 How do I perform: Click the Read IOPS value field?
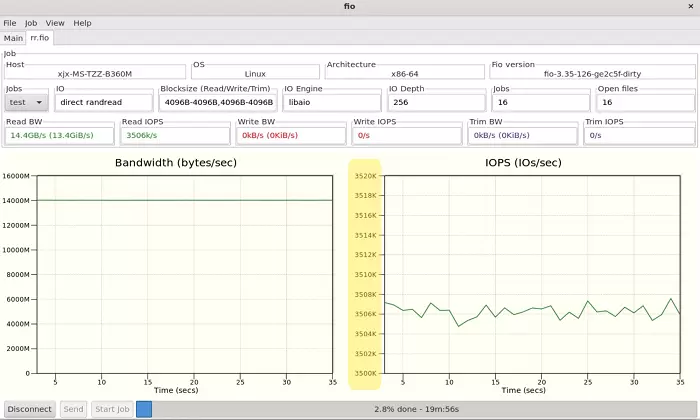[x=174, y=135]
